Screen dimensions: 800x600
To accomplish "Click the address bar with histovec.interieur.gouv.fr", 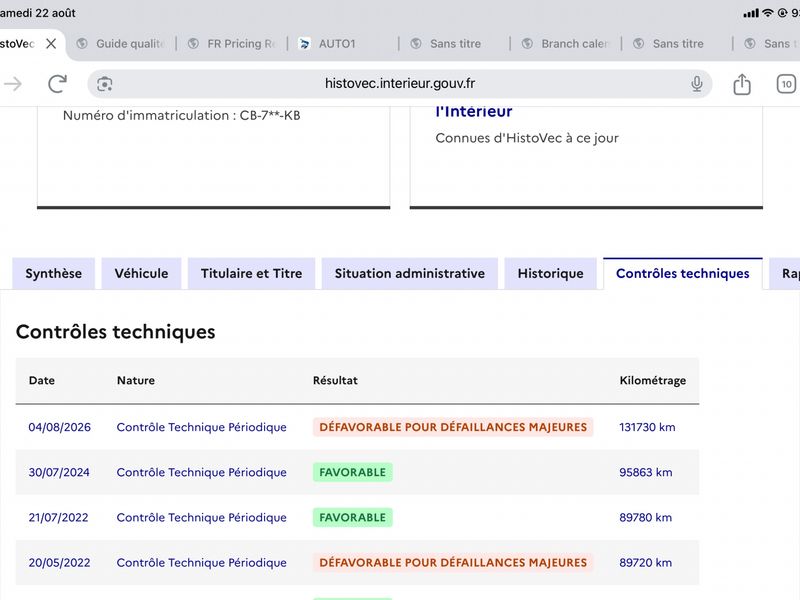I will (x=399, y=84).
